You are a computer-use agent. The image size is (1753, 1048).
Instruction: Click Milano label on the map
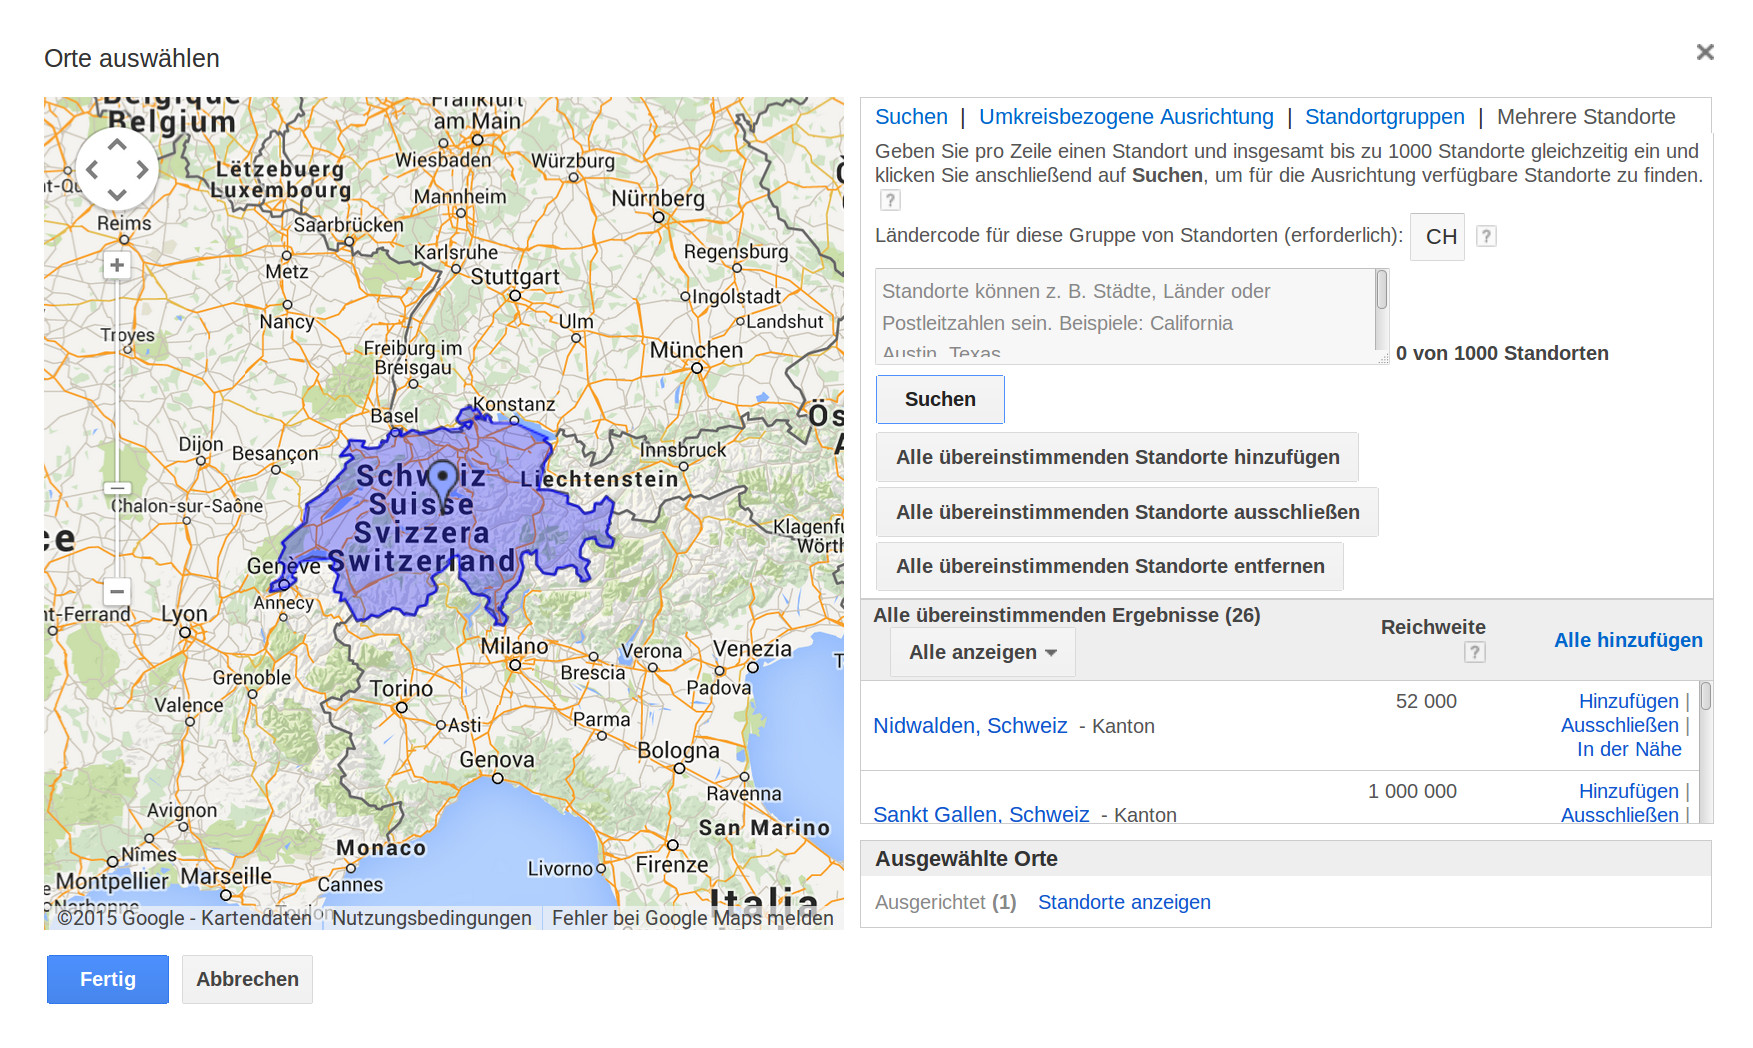pos(514,646)
